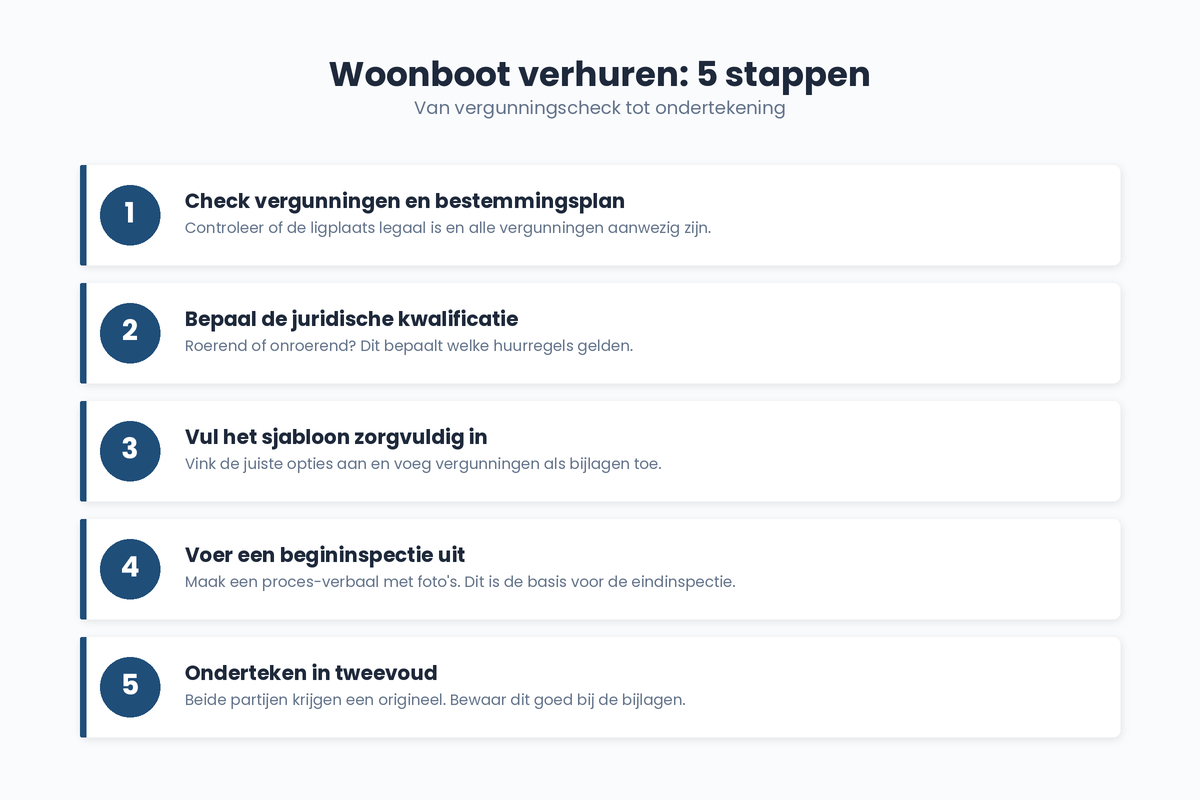Screen dimensions: 1200x800
Task: Mark step 'Onderteken in tweevoud' as done
Action: tap(600, 687)
